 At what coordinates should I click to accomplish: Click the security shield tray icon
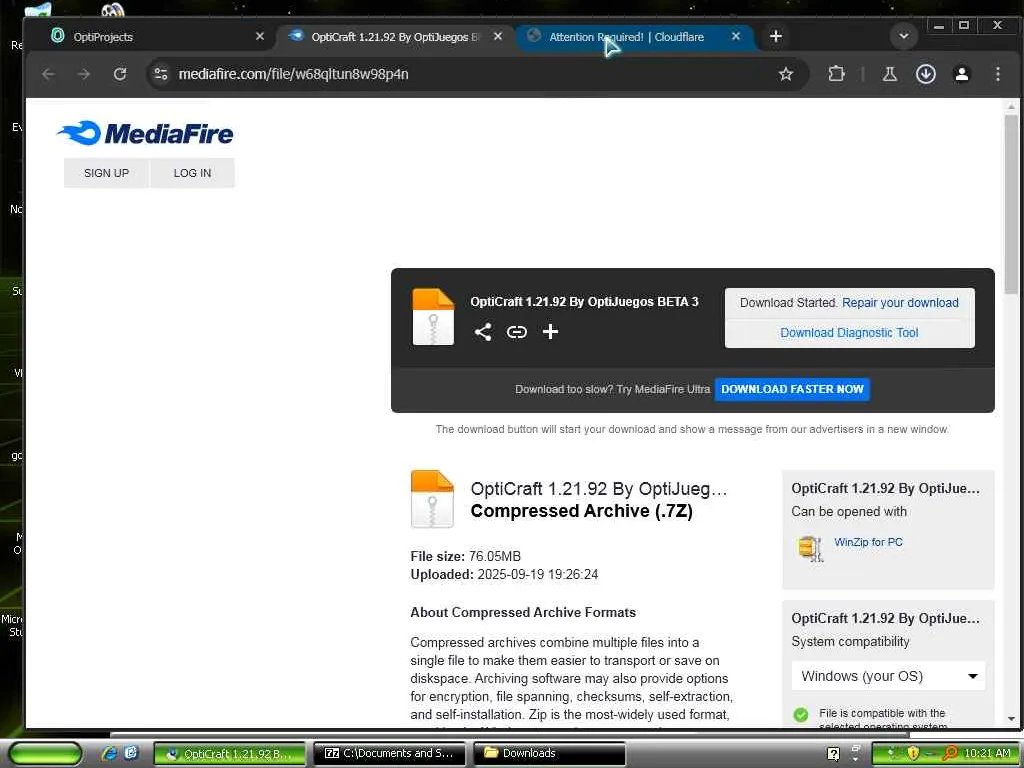912,753
